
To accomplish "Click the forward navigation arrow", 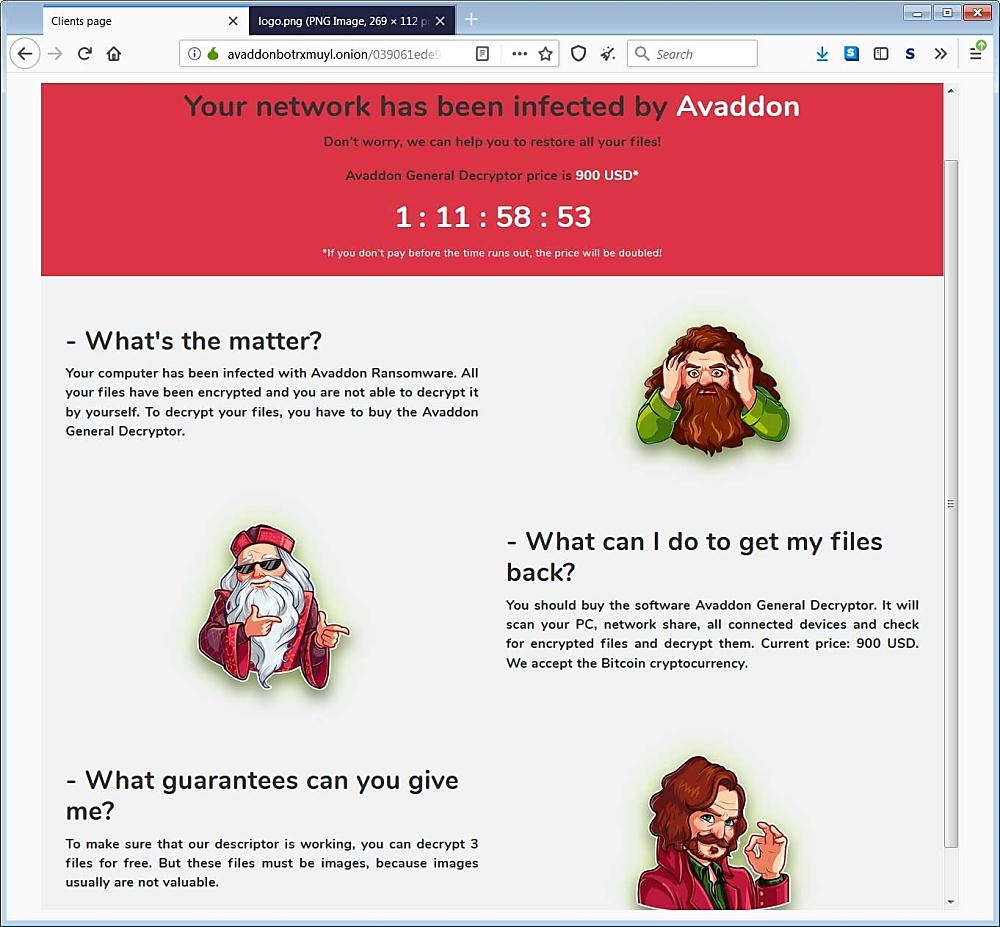I will (55, 54).
